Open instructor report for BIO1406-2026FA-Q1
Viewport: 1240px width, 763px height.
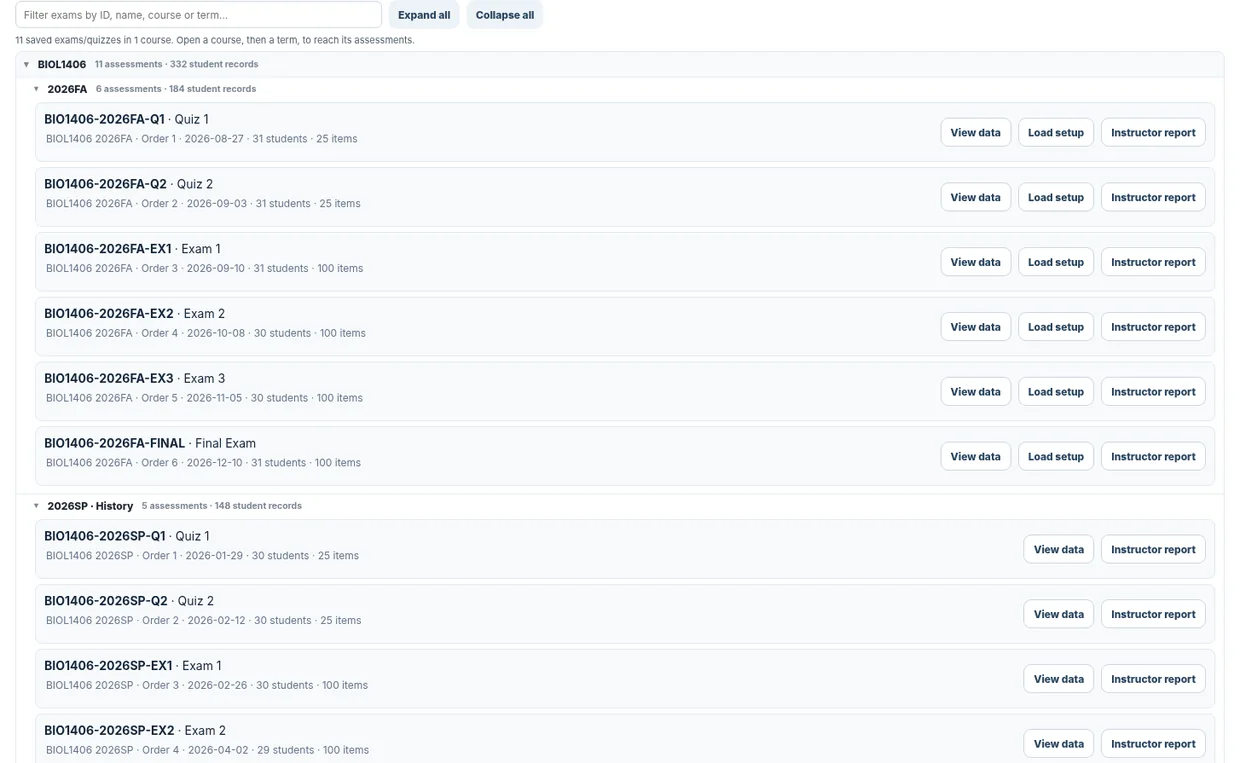[x=1153, y=133]
